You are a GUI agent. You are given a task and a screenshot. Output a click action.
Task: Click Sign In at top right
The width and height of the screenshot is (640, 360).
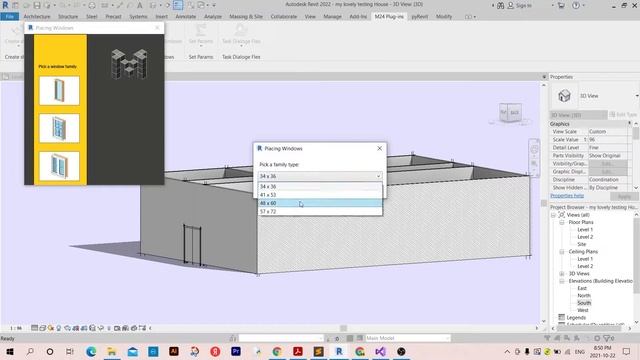pos(520,6)
